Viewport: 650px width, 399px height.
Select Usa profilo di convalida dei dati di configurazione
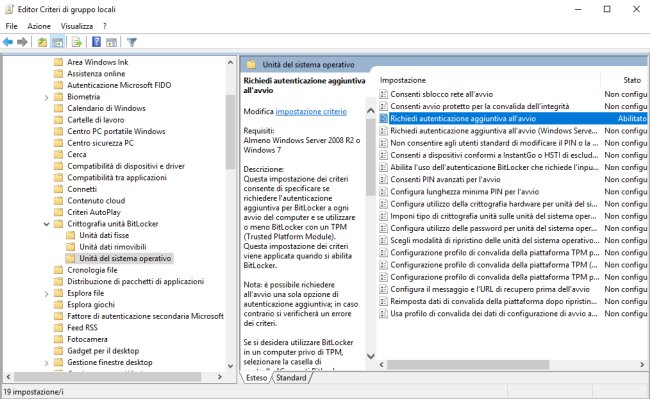click(x=513, y=314)
